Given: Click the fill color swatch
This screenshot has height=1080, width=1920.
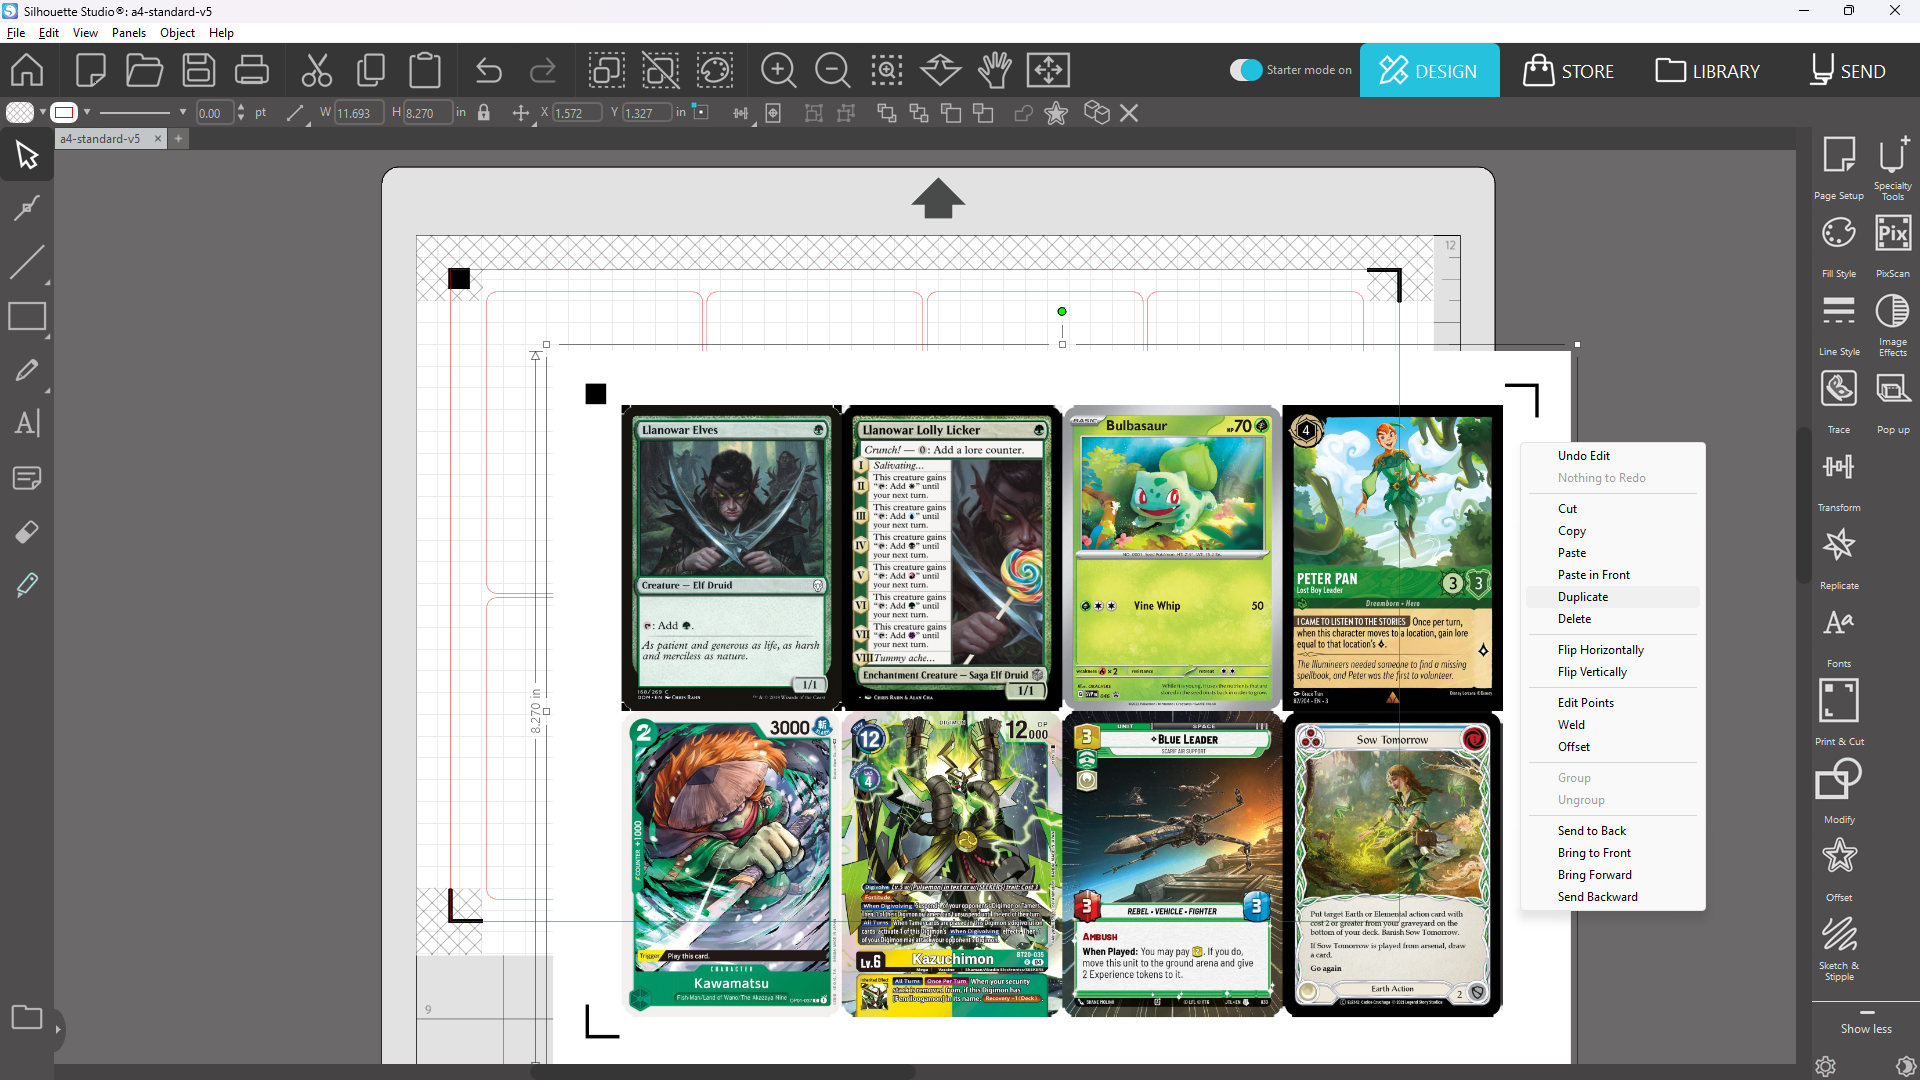Looking at the screenshot, I should 19,113.
